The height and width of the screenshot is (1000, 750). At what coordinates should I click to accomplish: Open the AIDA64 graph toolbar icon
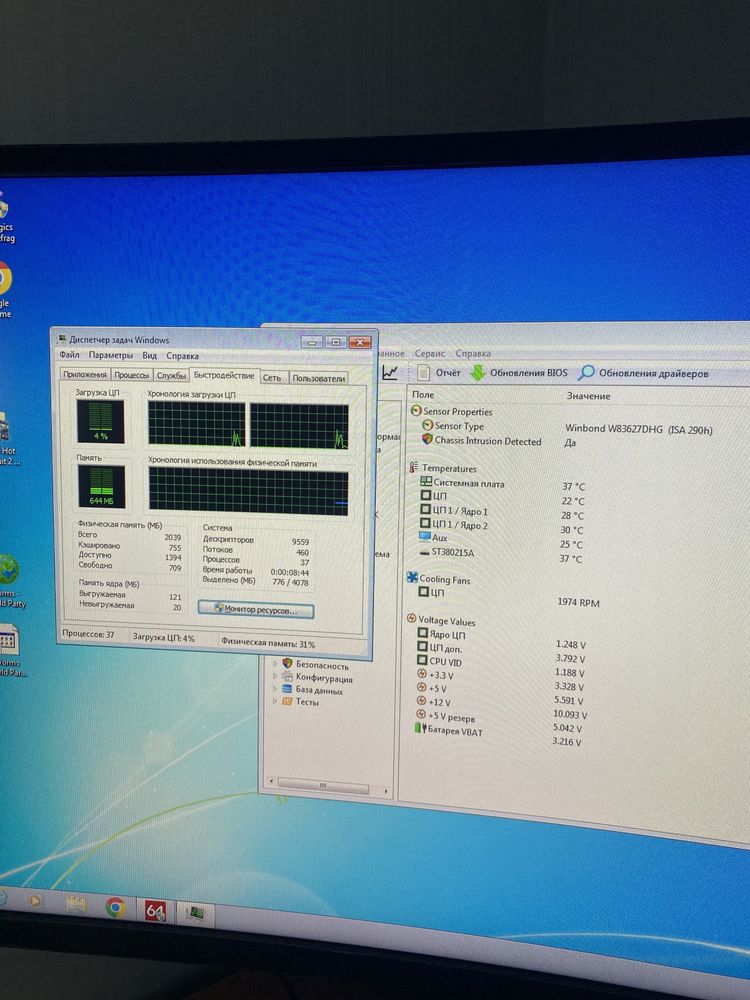coord(390,372)
